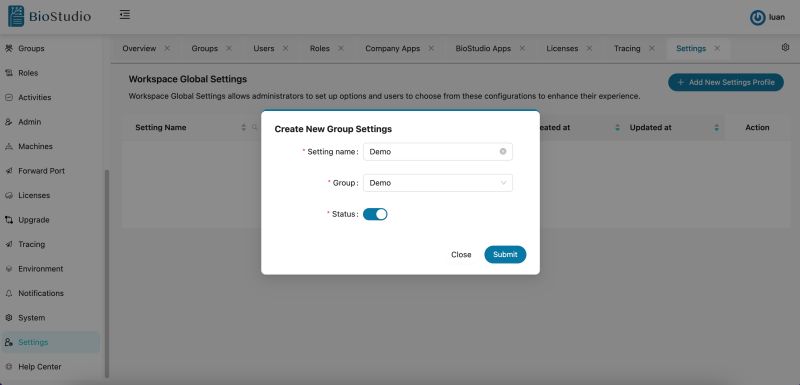
Task: Close the Settings tab
Action: click(x=717, y=48)
